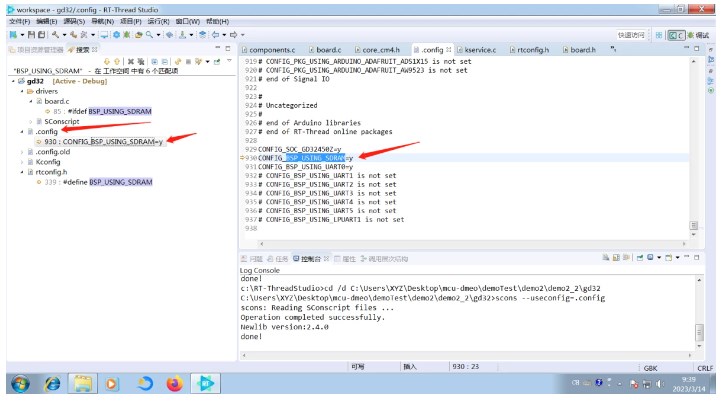Click the terminal monitor icon in the toolbar
This screenshot has height=401, width=726.
coord(104,35)
